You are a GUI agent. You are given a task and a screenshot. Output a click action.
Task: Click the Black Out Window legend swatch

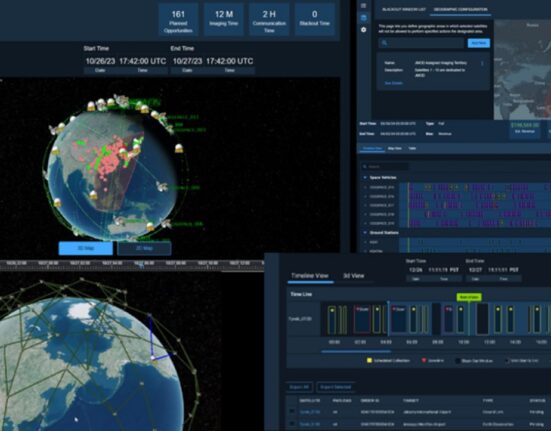[x=458, y=361]
